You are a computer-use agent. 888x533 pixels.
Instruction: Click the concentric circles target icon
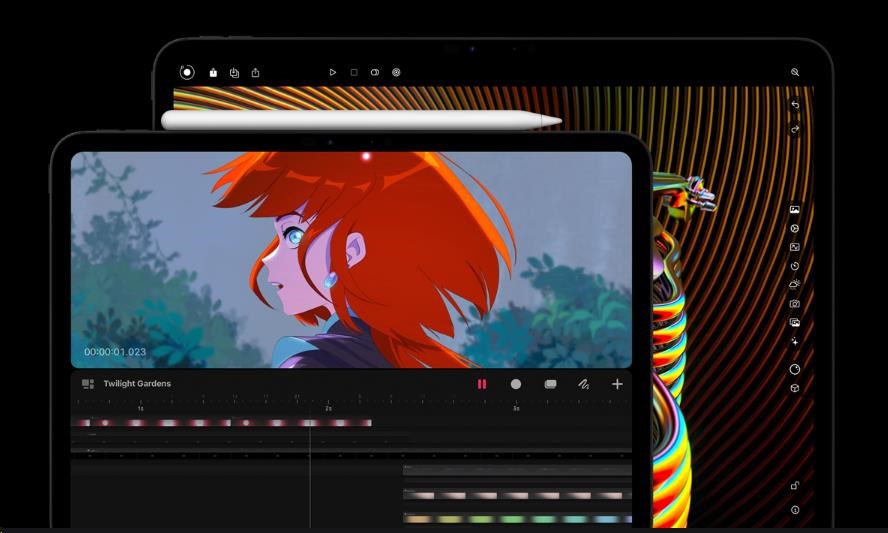pos(396,73)
